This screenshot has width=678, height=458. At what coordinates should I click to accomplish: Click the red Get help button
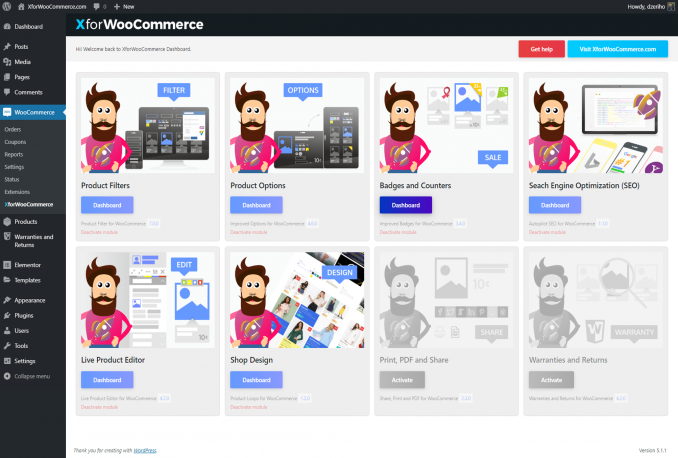[x=541, y=49]
